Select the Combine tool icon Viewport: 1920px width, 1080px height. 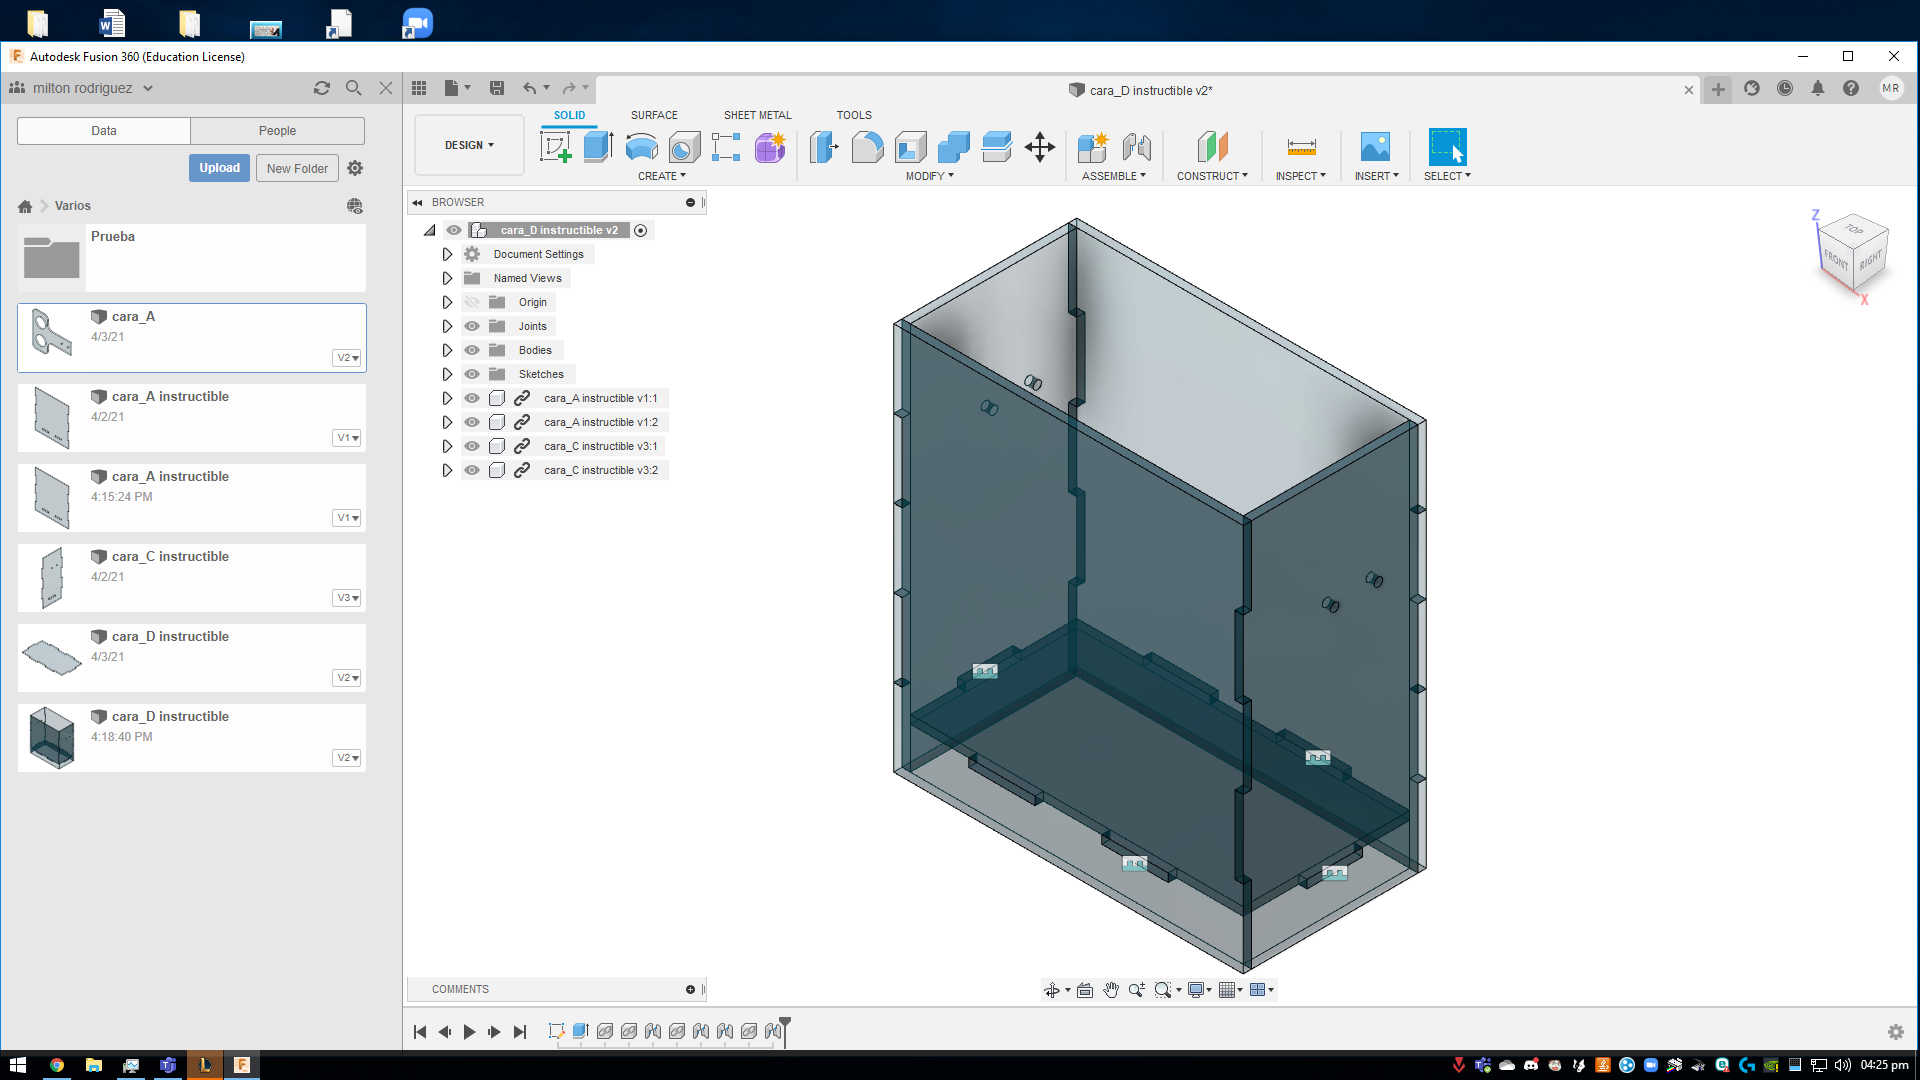(953, 147)
